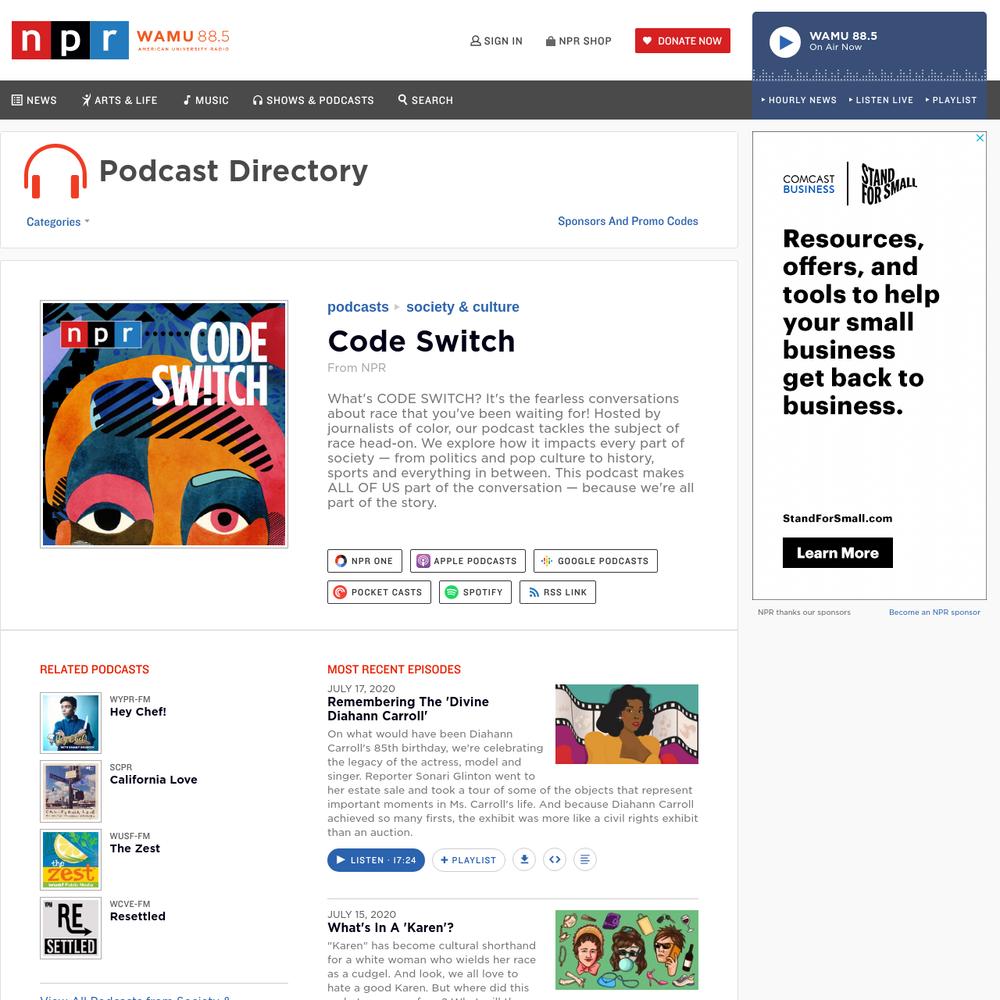Go to society & culture category
Image resolution: width=1000 pixels, height=1000 pixels.
pos(463,307)
